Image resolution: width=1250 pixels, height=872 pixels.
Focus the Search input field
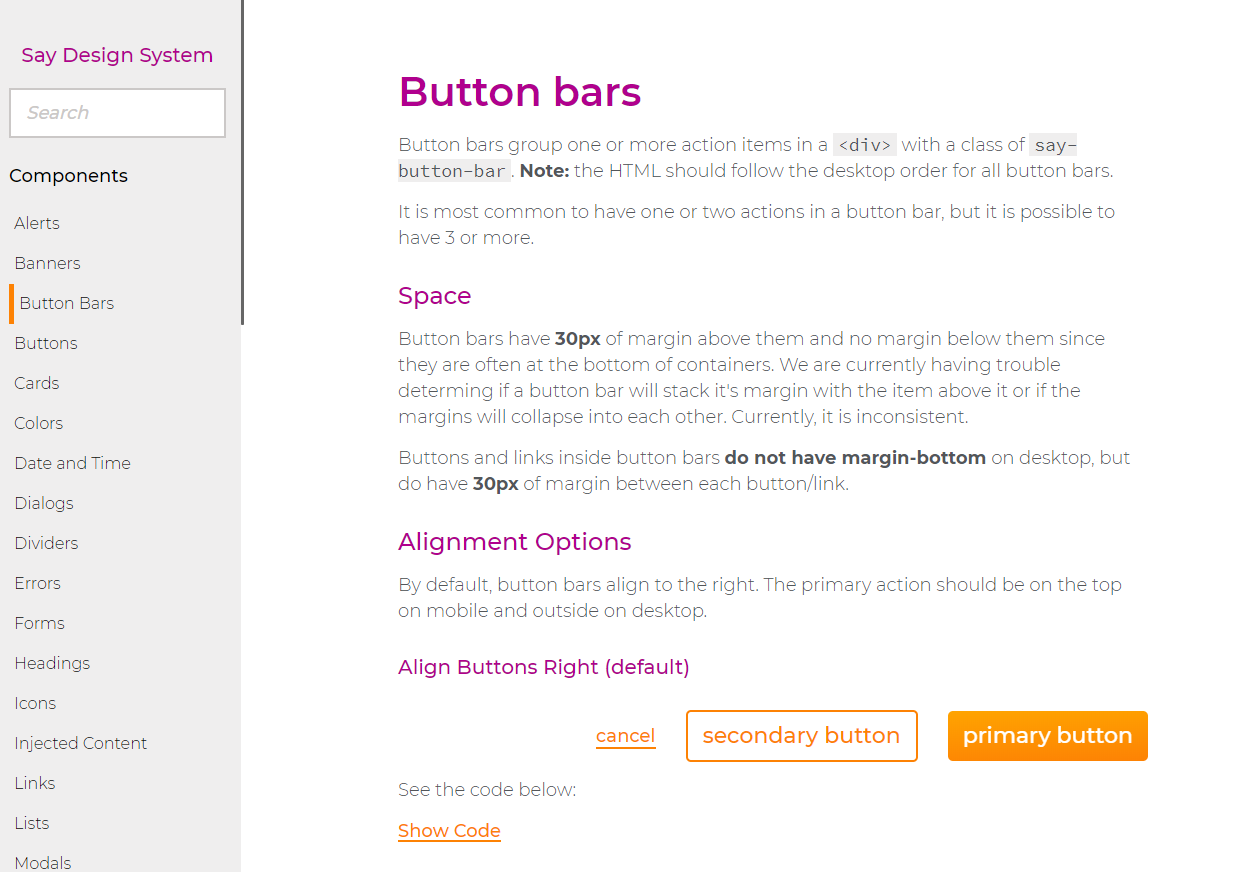117,113
